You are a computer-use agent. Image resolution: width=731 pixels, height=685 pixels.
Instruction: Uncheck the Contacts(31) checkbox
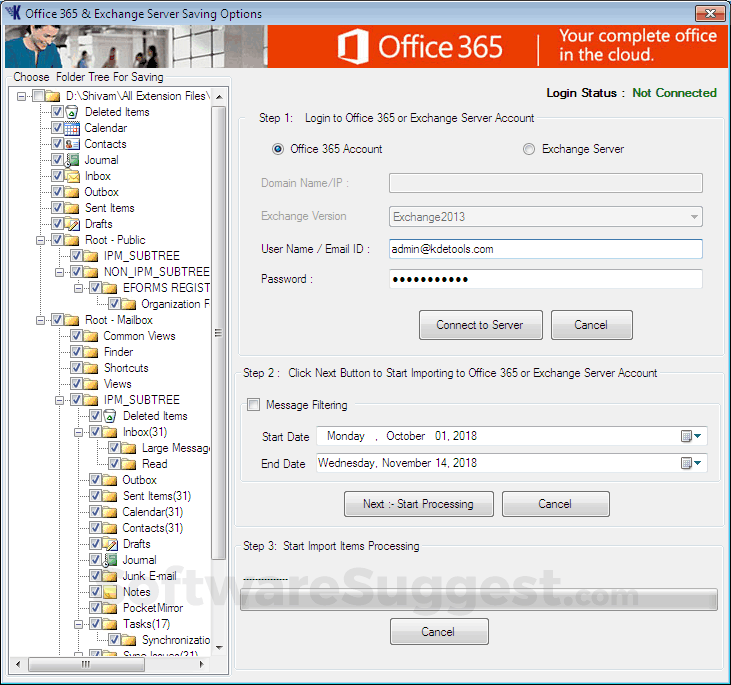pyautogui.click(x=96, y=528)
